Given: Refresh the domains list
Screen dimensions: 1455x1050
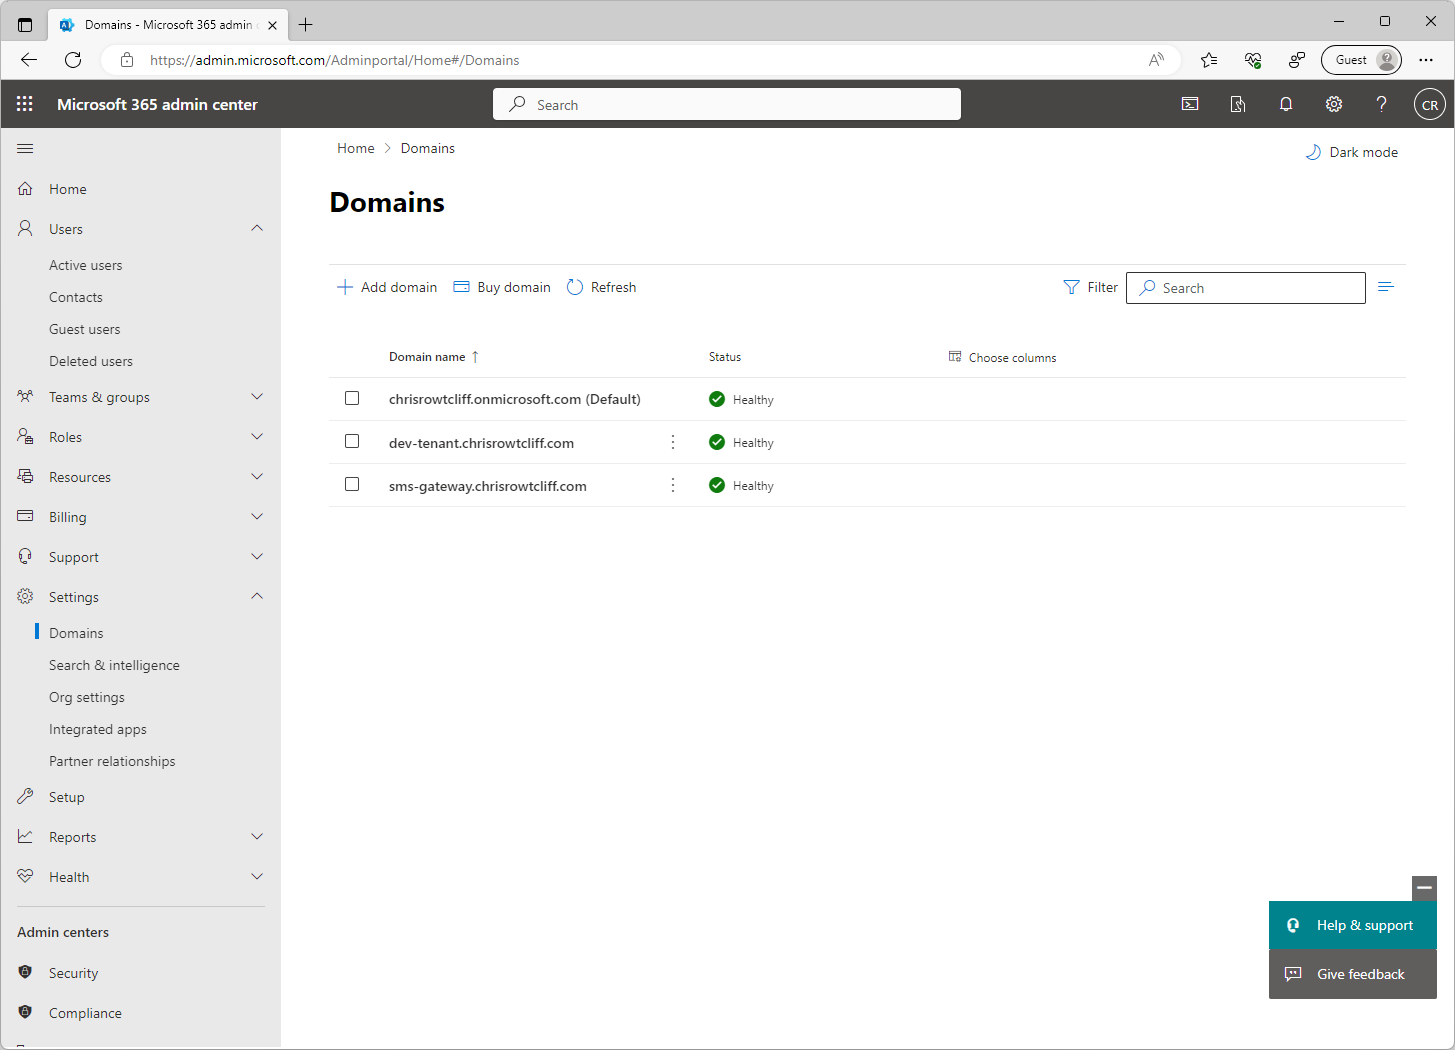Looking at the screenshot, I should point(601,287).
